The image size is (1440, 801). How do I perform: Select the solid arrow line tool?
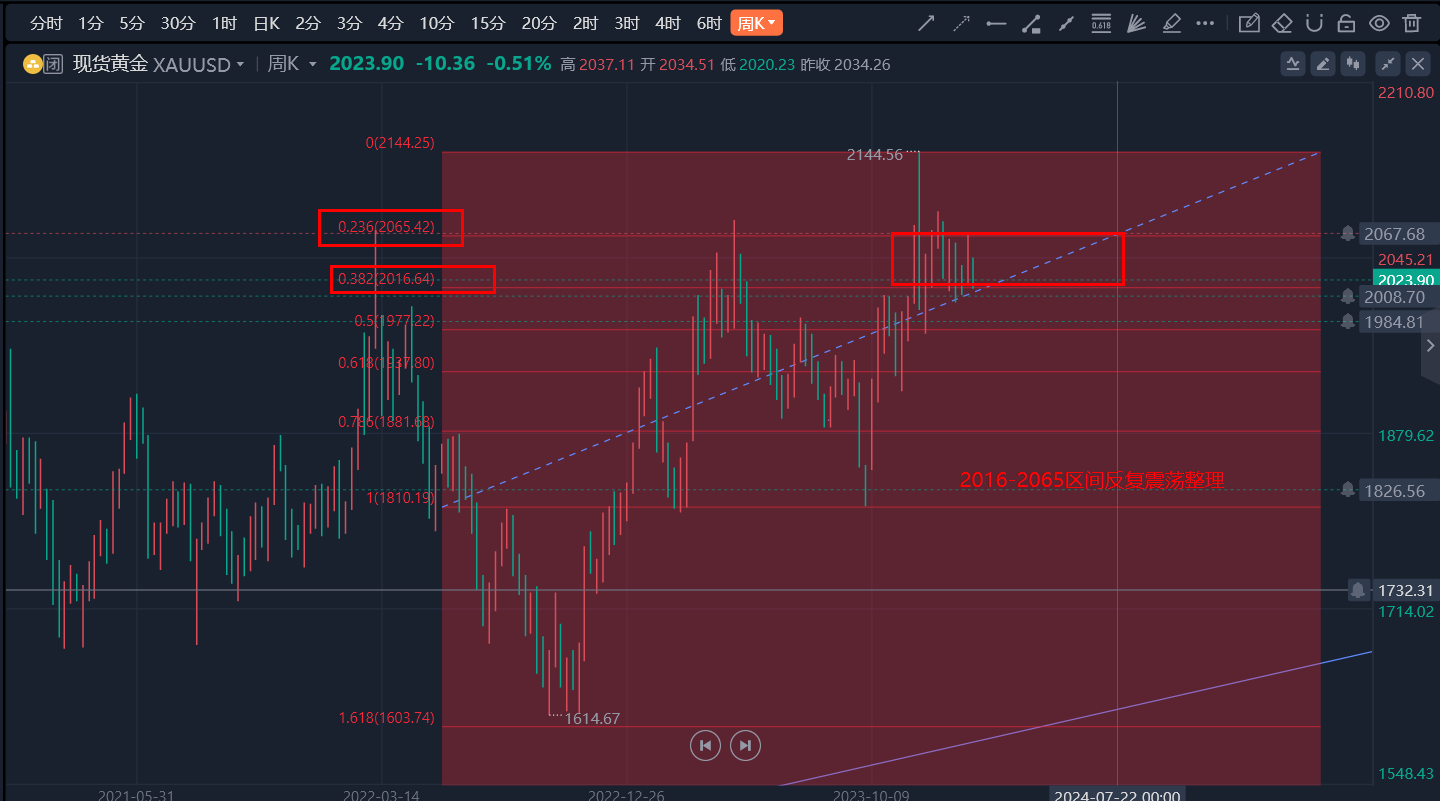[x=927, y=23]
